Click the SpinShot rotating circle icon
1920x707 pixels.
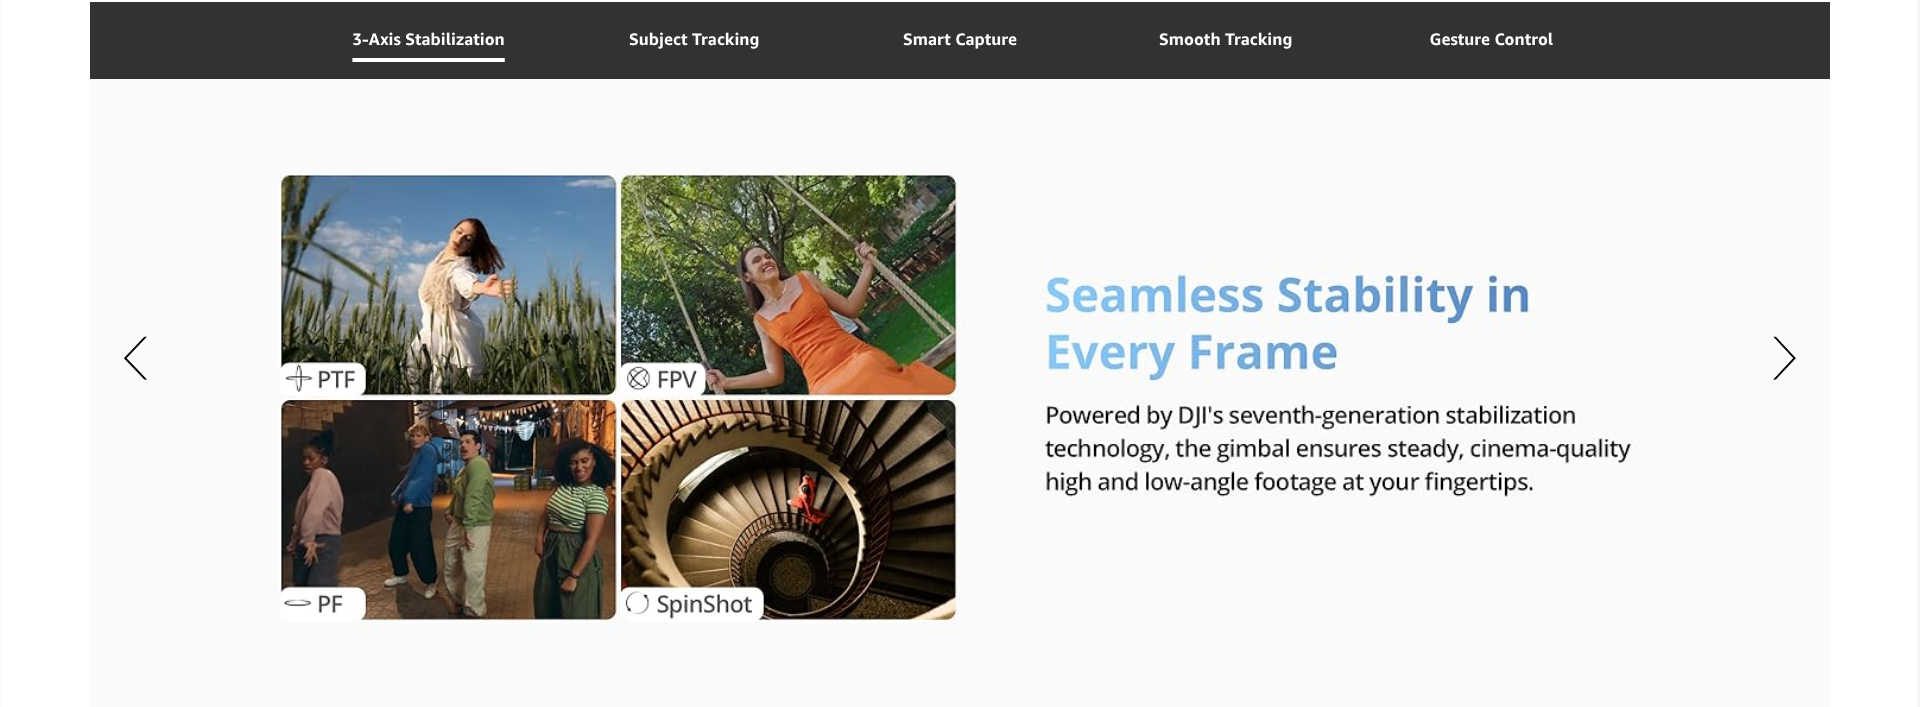[x=637, y=604]
